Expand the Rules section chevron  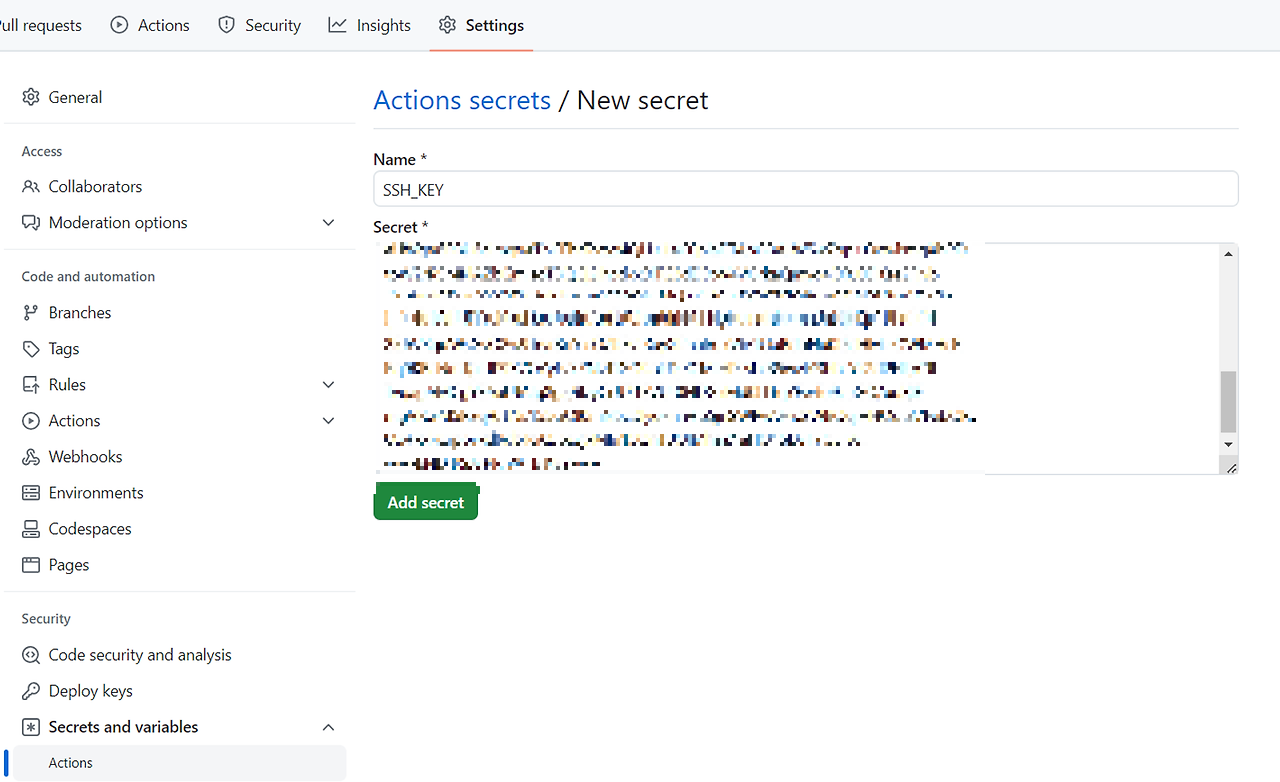[328, 385]
